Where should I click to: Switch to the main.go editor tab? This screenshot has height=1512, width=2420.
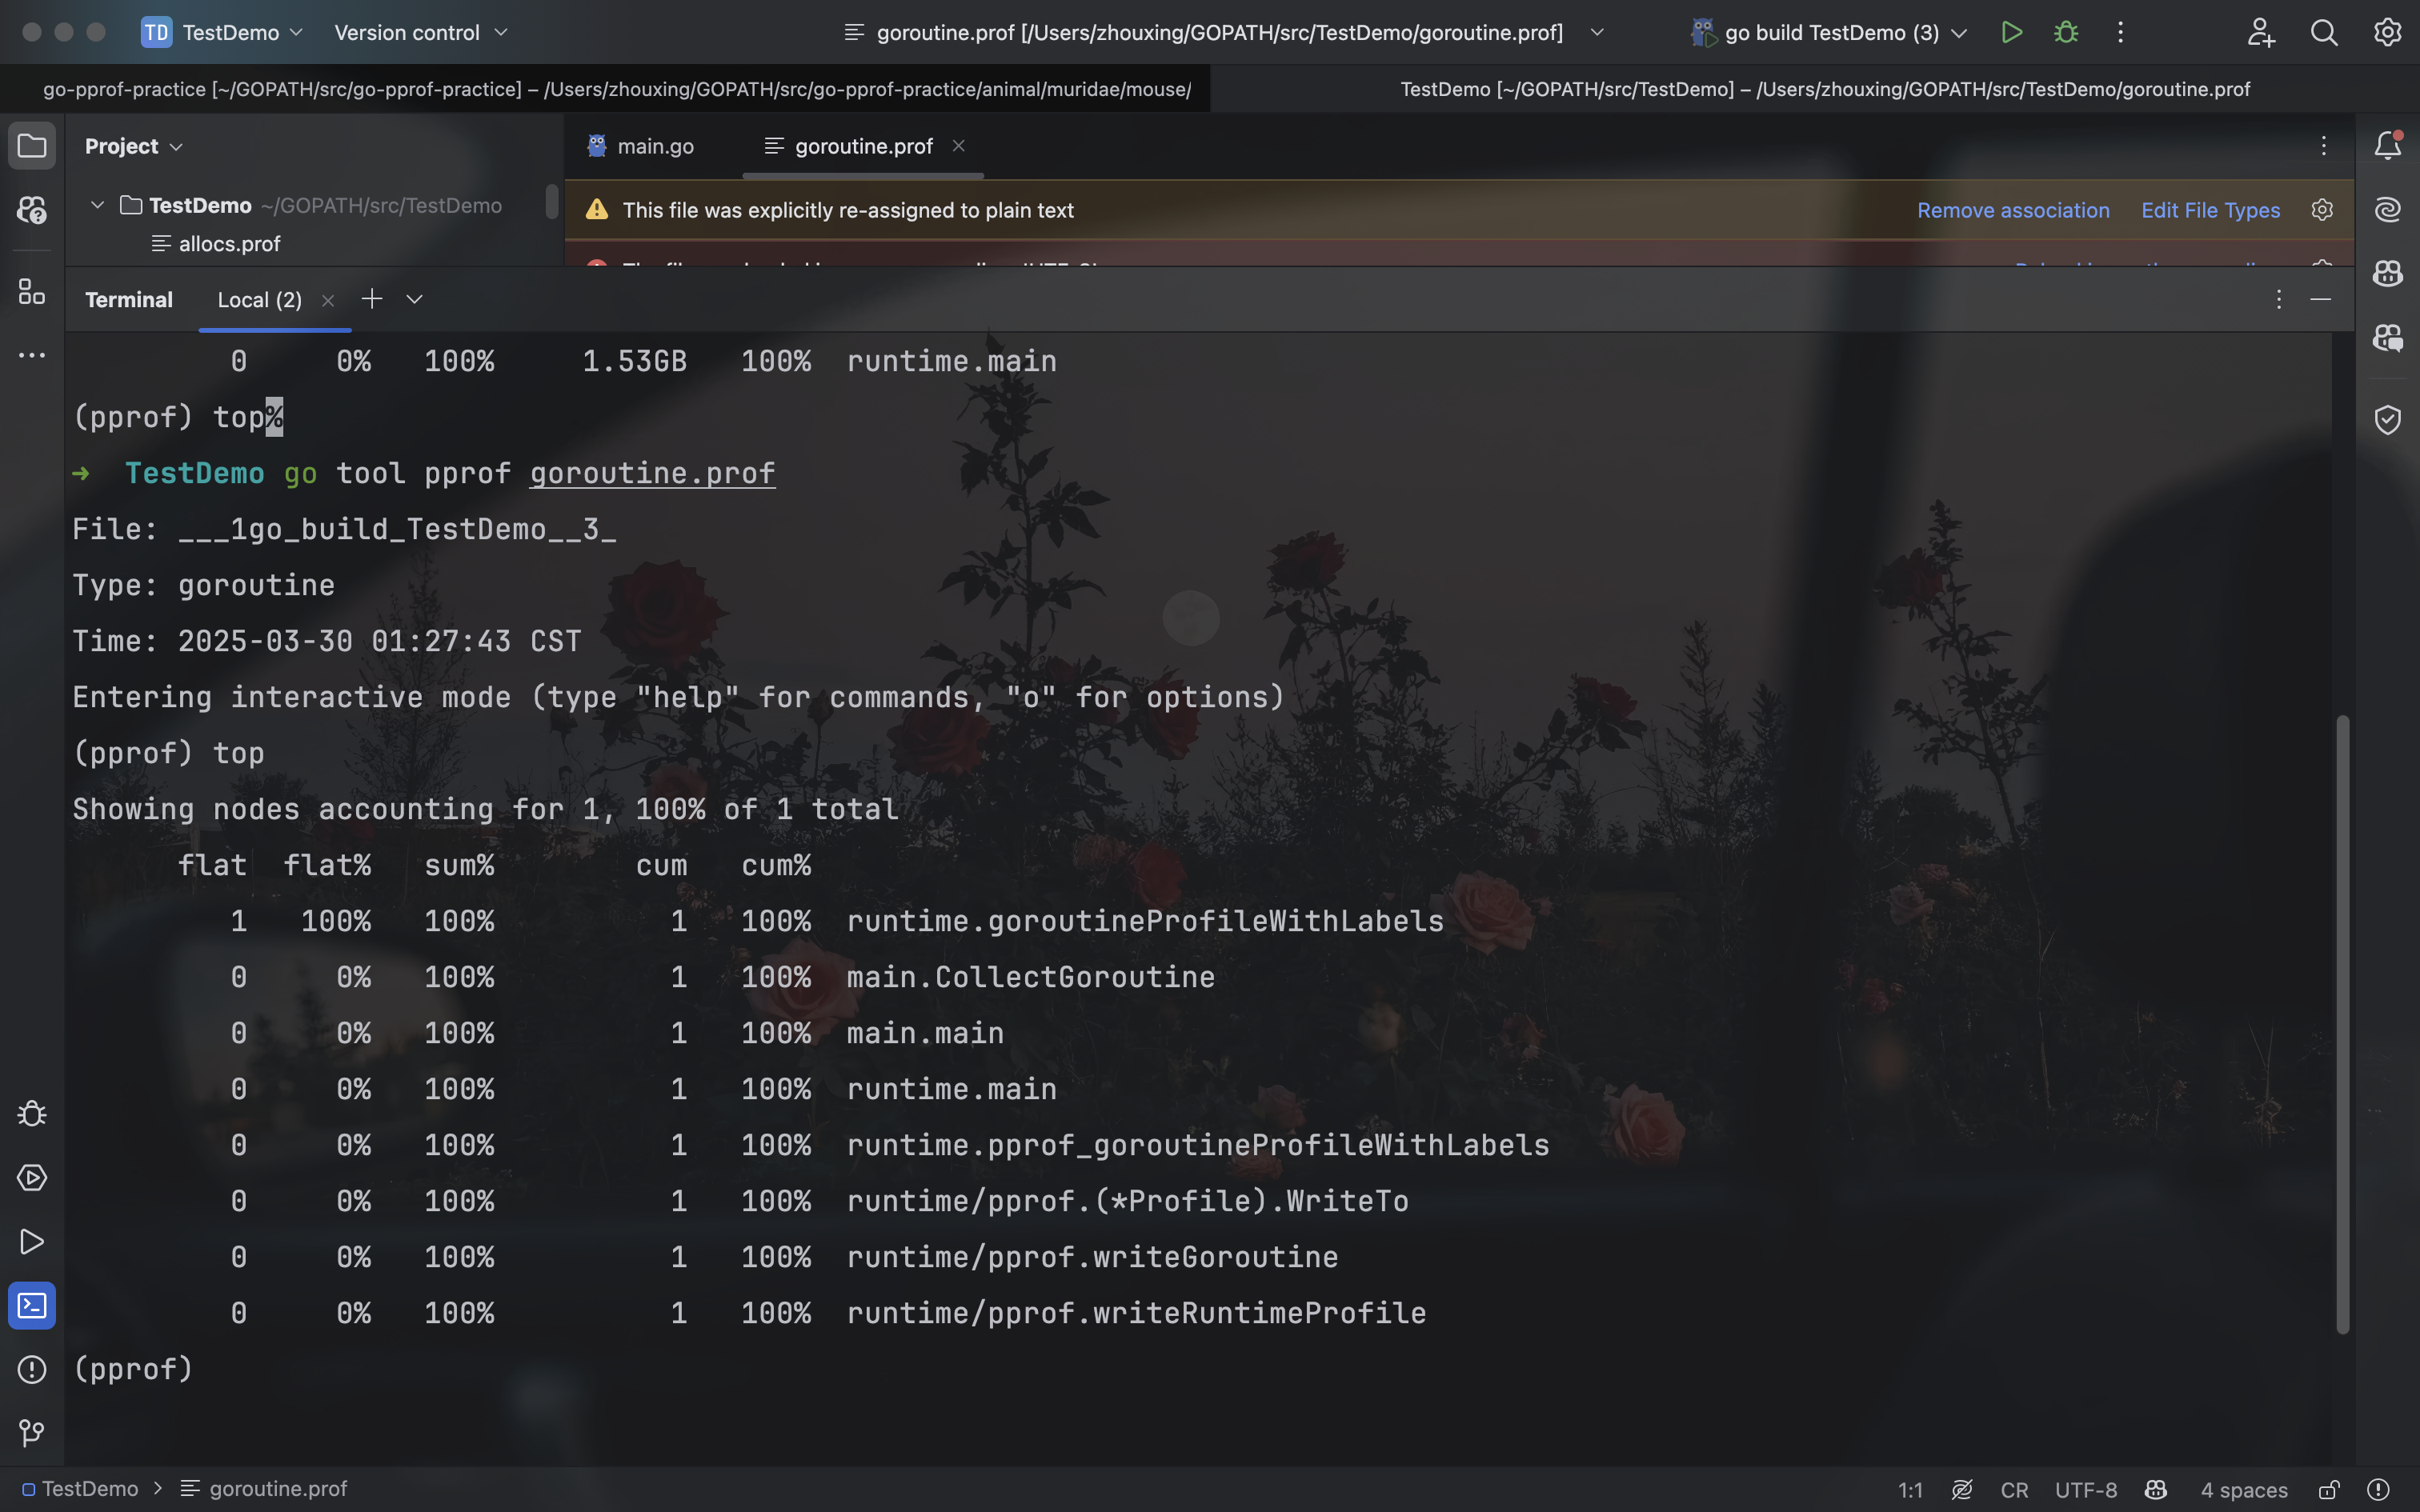(x=642, y=146)
